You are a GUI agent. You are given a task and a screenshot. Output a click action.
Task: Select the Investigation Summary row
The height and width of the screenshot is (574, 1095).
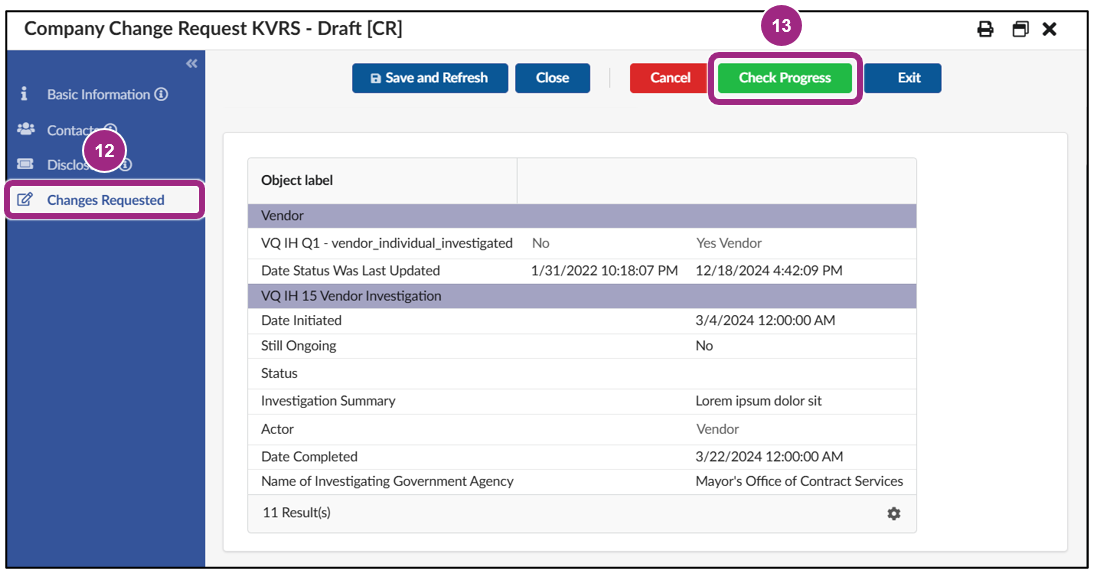click(x=581, y=401)
